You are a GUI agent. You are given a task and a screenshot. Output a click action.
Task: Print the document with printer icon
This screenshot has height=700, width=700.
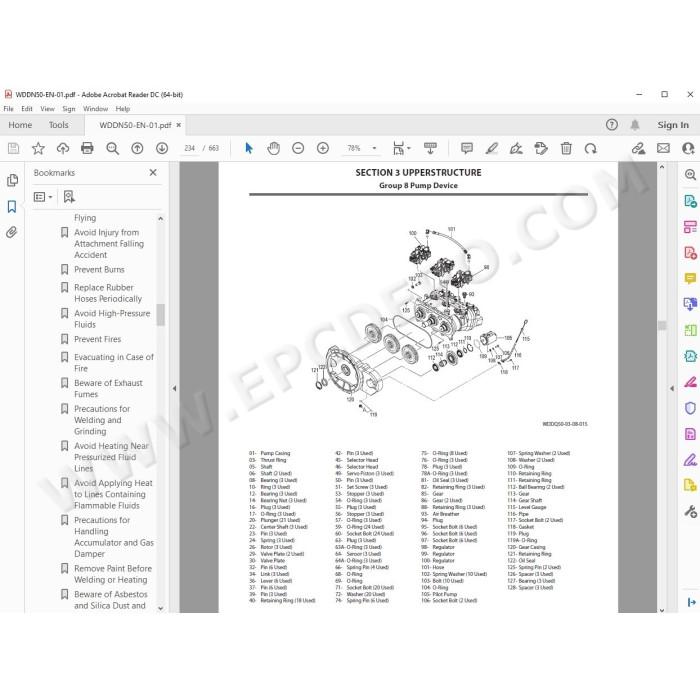click(x=87, y=148)
